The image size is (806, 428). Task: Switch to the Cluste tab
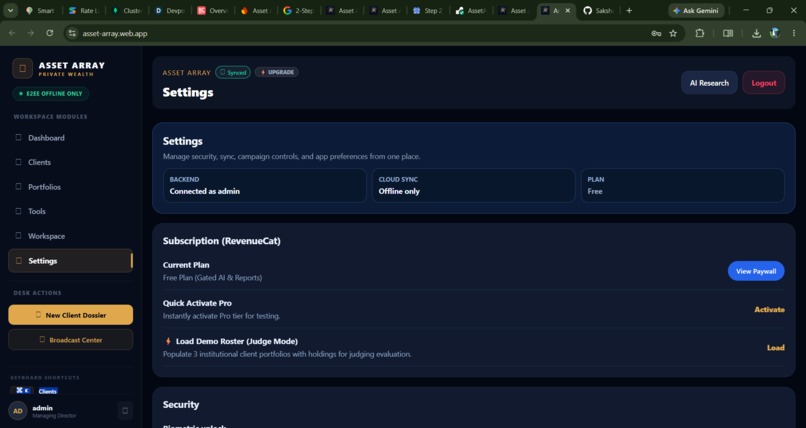[127, 10]
